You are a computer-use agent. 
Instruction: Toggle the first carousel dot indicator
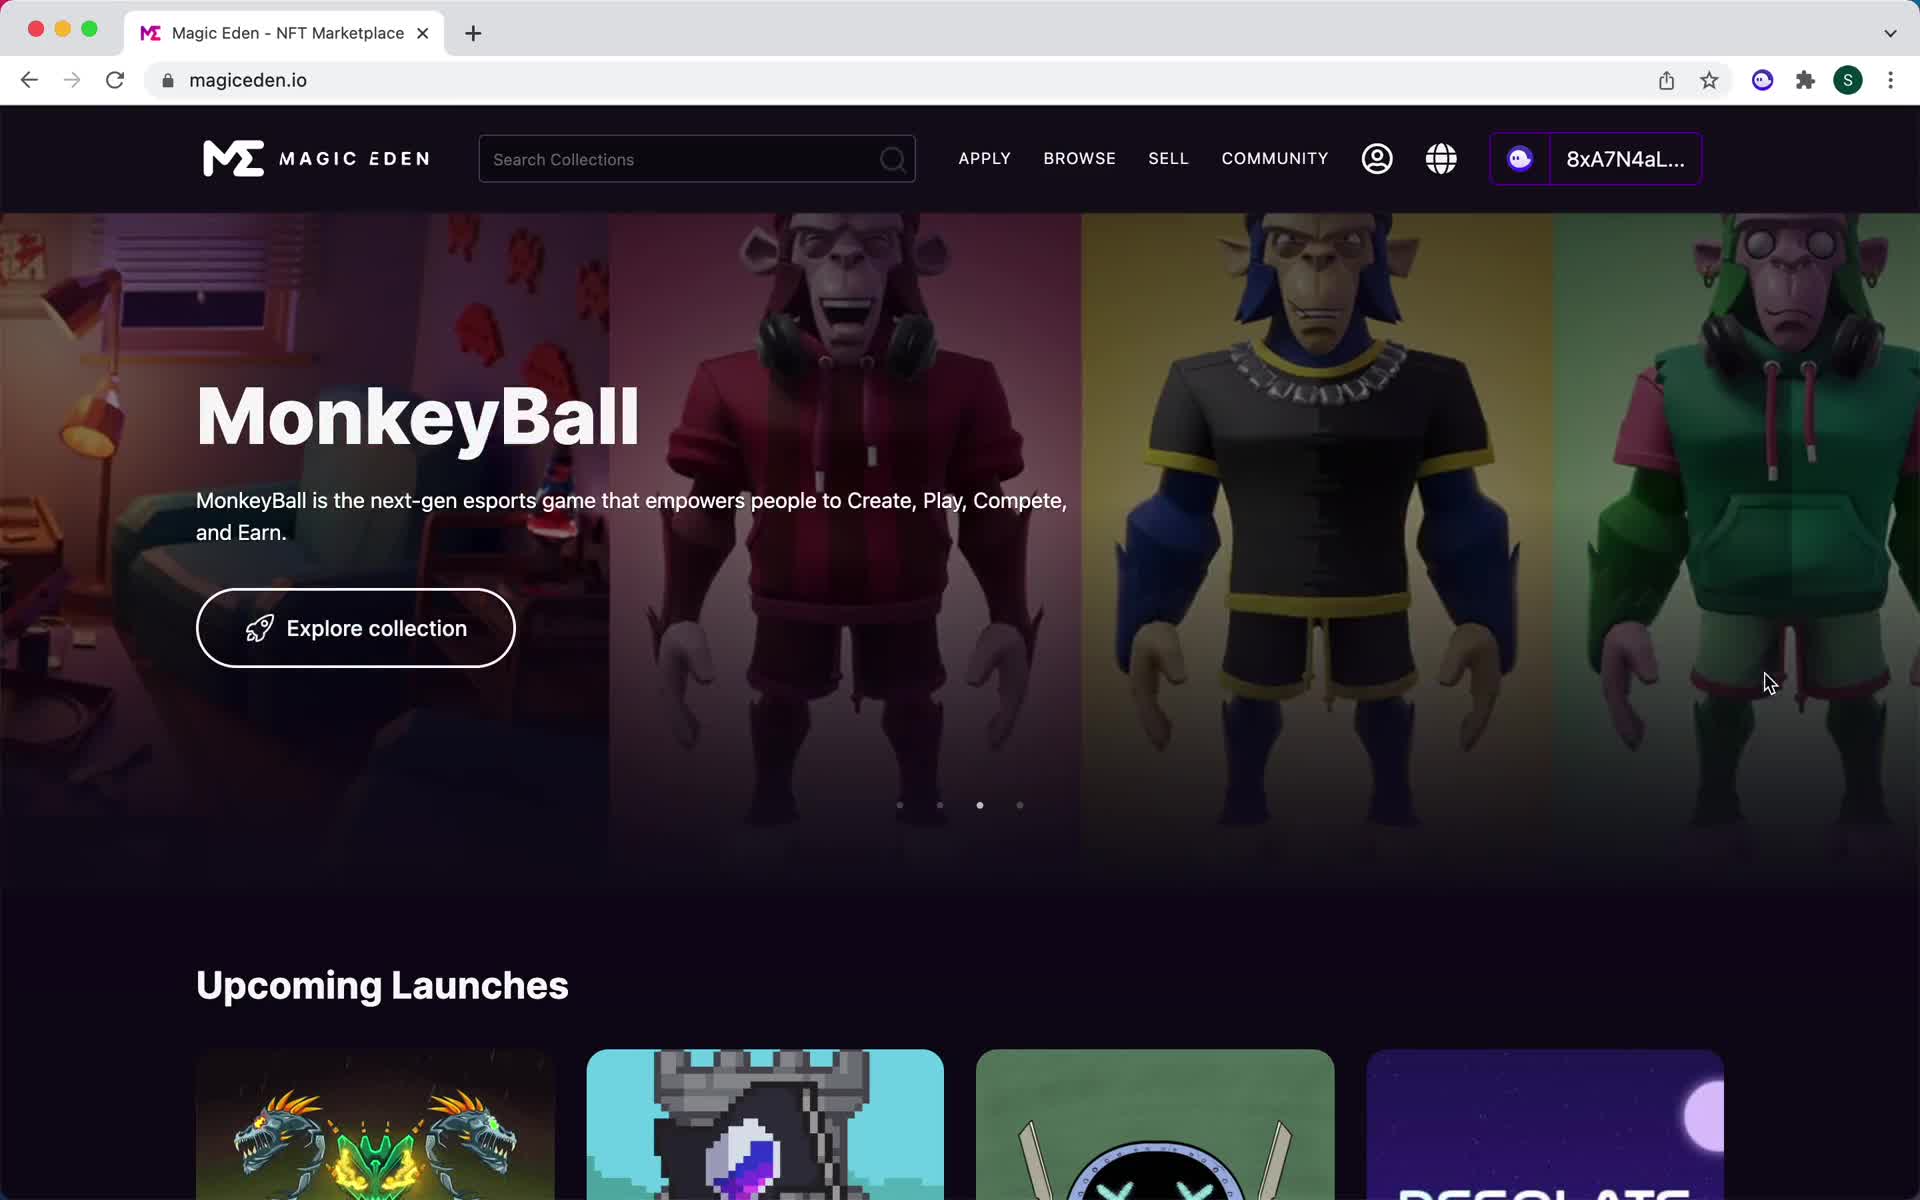(900, 805)
